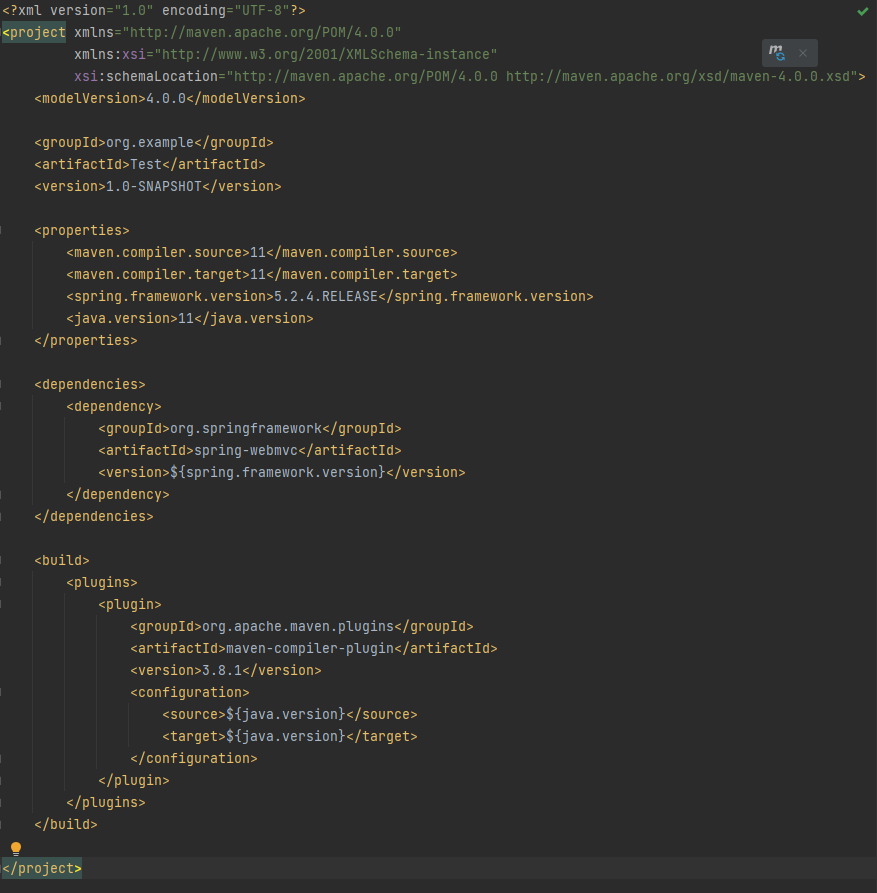Click artifactId spring-webmvc line
The image size is (877, 893).
(250, 450)
